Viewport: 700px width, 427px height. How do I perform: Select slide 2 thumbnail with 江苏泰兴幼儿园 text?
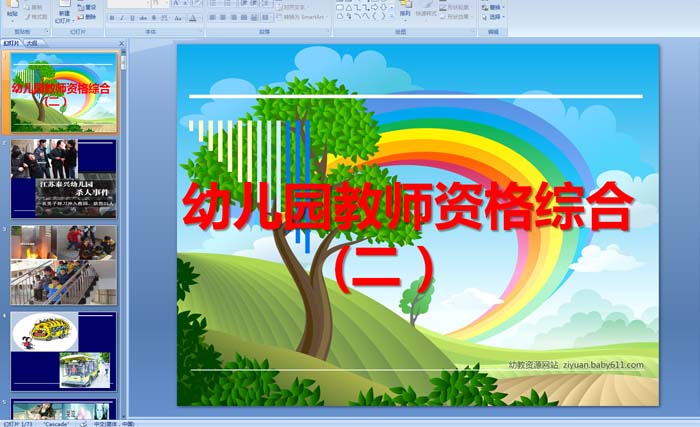pos(63,179)
